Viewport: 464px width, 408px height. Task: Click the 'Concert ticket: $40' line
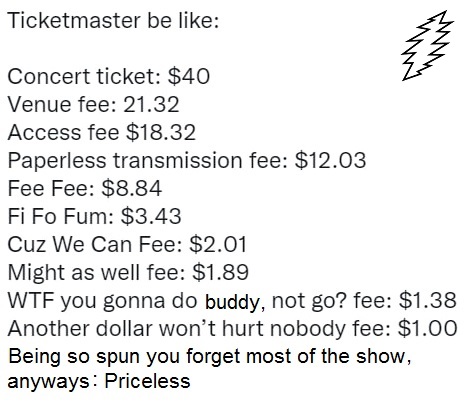[109, 76]
